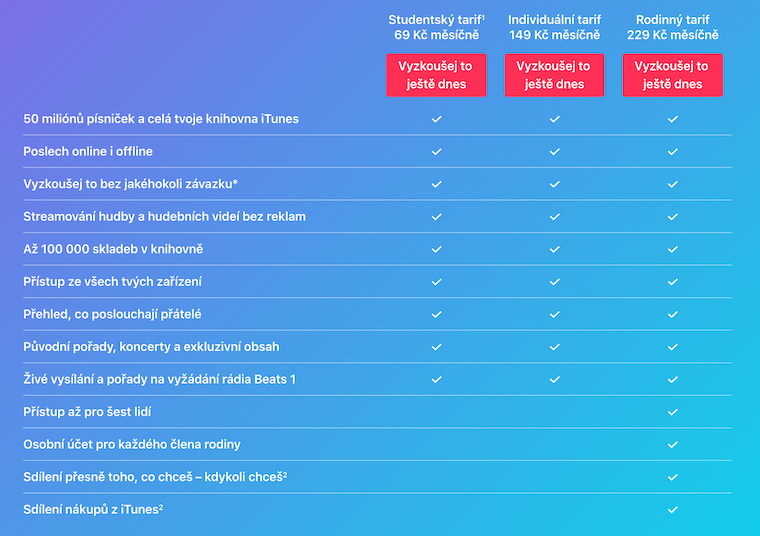The image size is (760, 536).
Task: Click Individuální checkmark for Beats 1 row
Action: 554,379
